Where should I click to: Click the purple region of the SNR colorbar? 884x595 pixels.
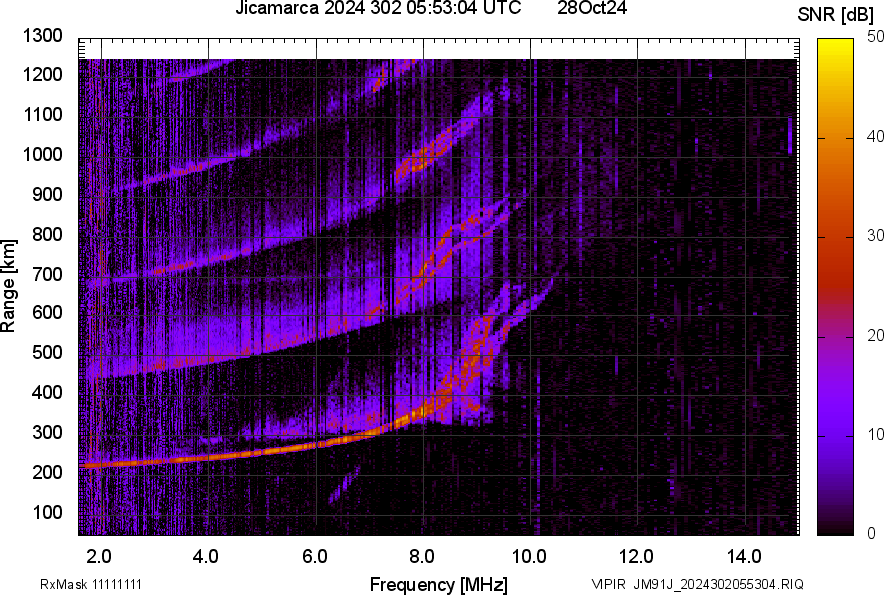coord(836,389)
